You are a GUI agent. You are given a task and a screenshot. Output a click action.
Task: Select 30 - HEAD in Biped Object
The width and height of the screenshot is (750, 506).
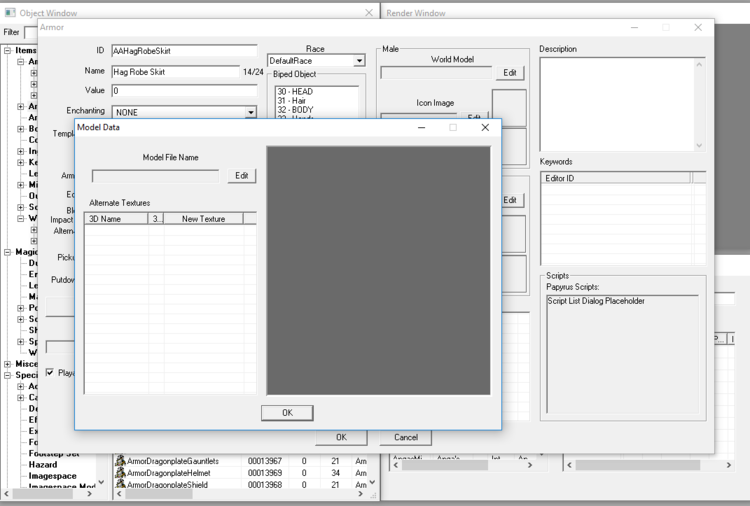(x=295, y=91)
